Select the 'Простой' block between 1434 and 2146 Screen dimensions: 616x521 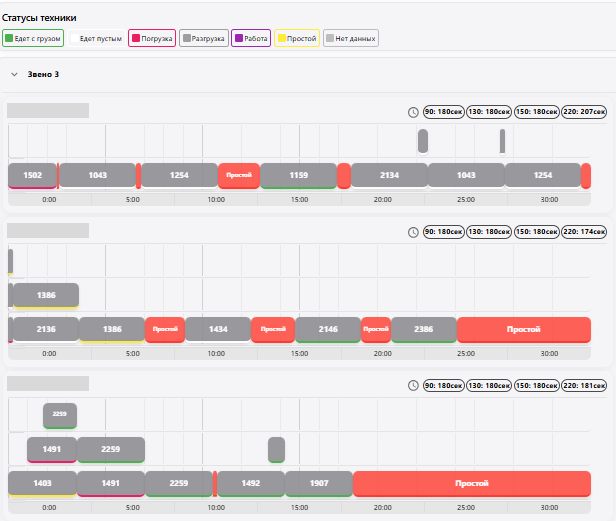pos(273,329)
